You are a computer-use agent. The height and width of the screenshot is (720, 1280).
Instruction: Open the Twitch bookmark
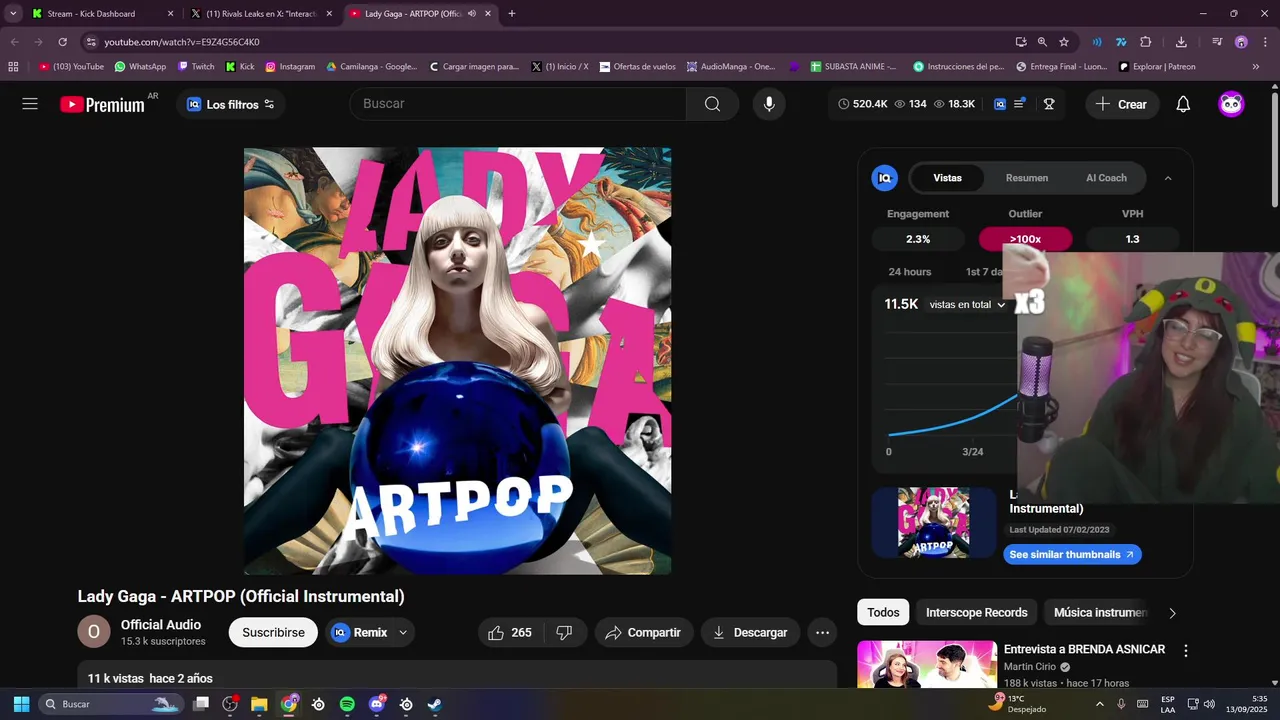[196, 67]
